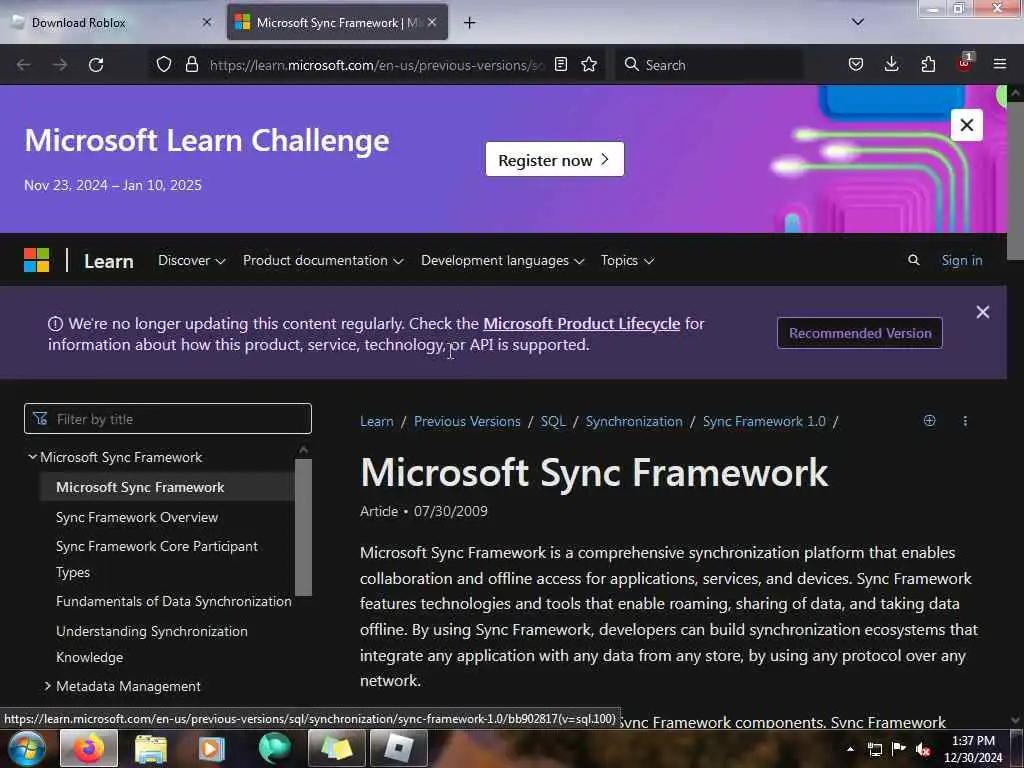Click the Learn breadcrumb link
This screenshot has height=768, width=1024.
[x=377, y=421]
